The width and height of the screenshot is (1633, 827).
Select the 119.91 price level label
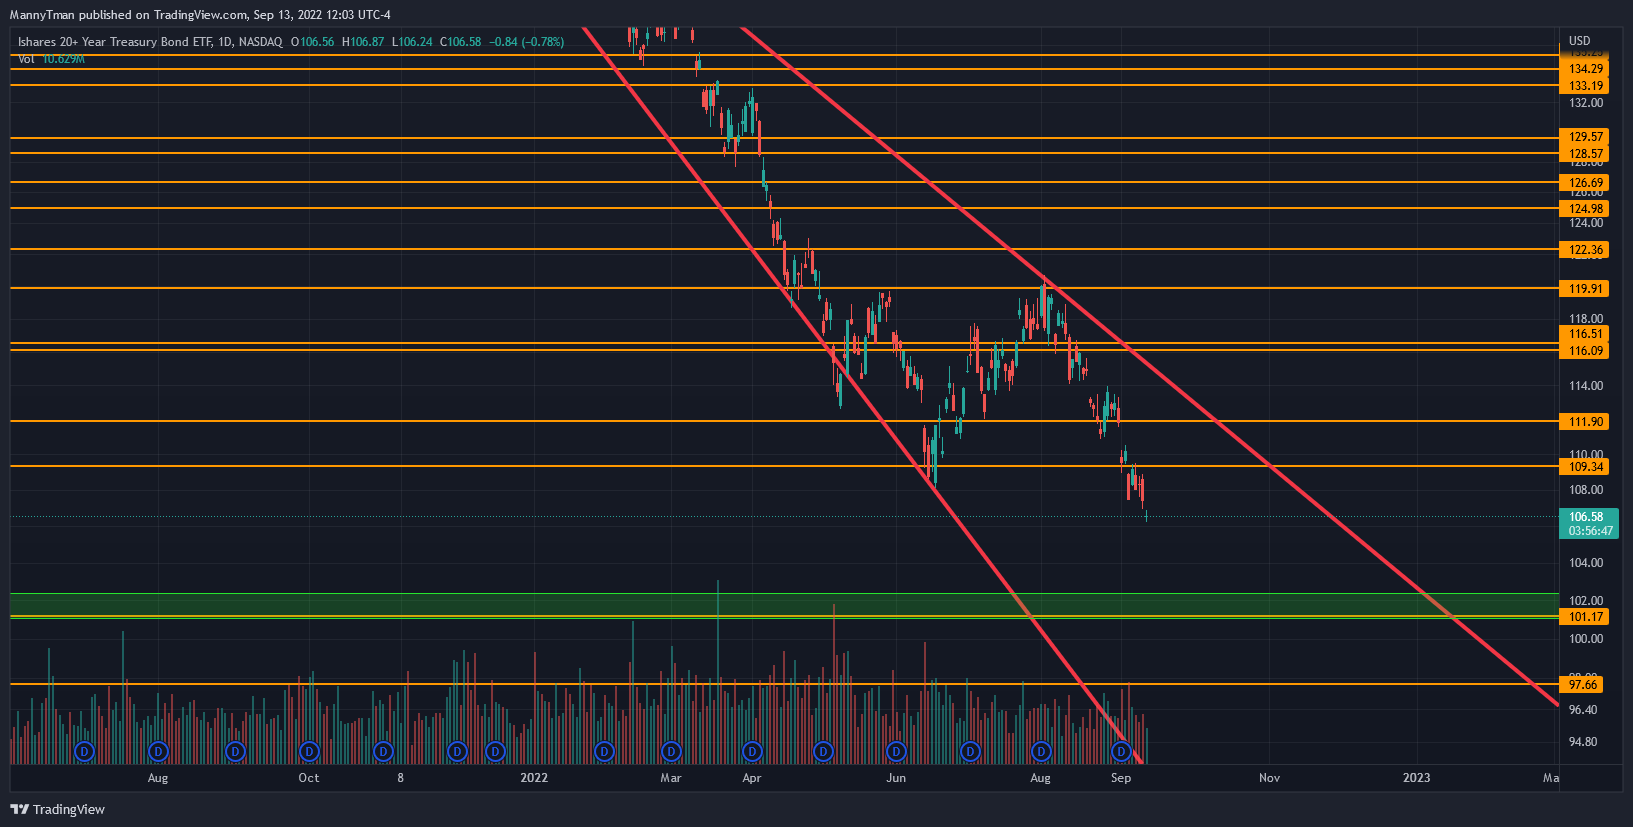pyautogui.click(x=1585, y=289)
